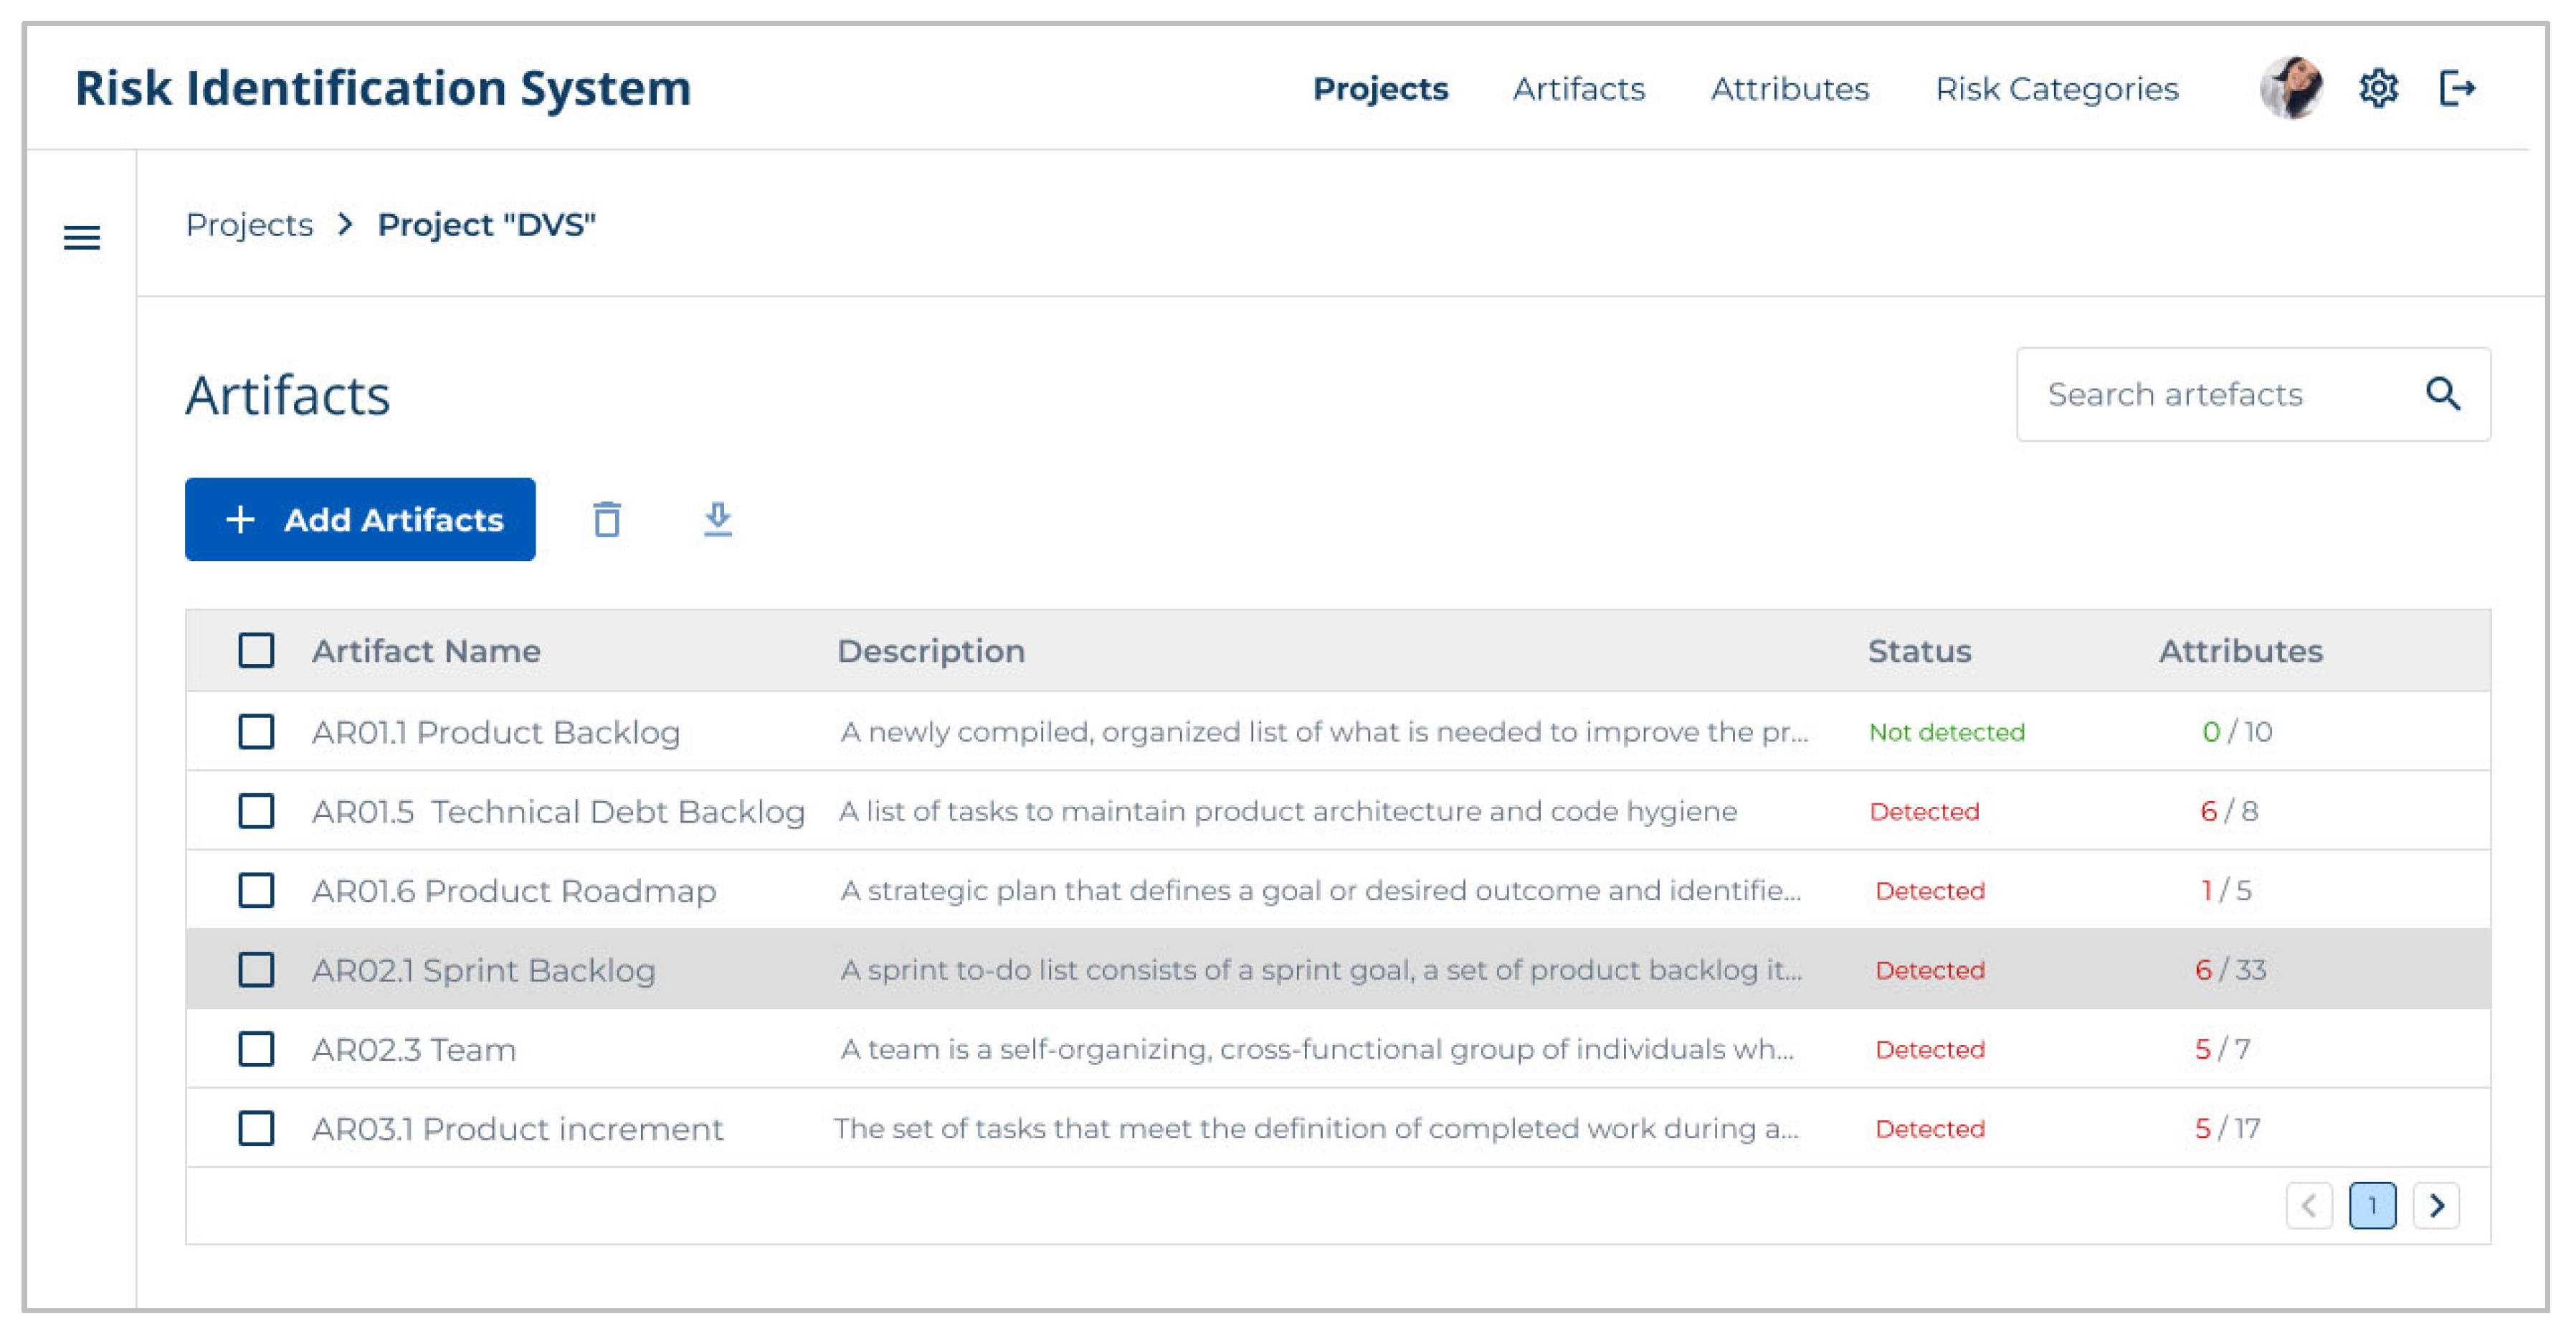
Task: Open the hamburger sidebar menu
Action: coord(82,238)
